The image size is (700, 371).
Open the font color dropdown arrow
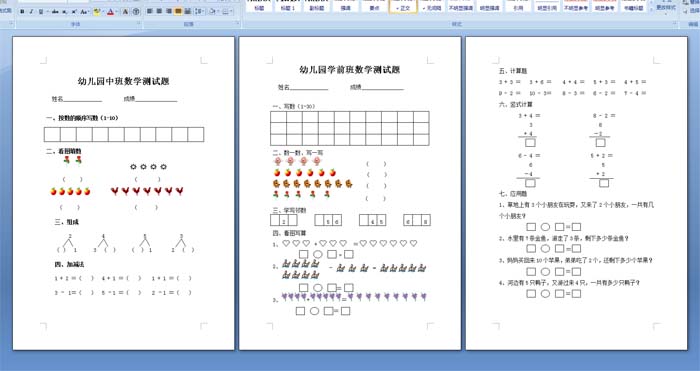click(117, 12)
